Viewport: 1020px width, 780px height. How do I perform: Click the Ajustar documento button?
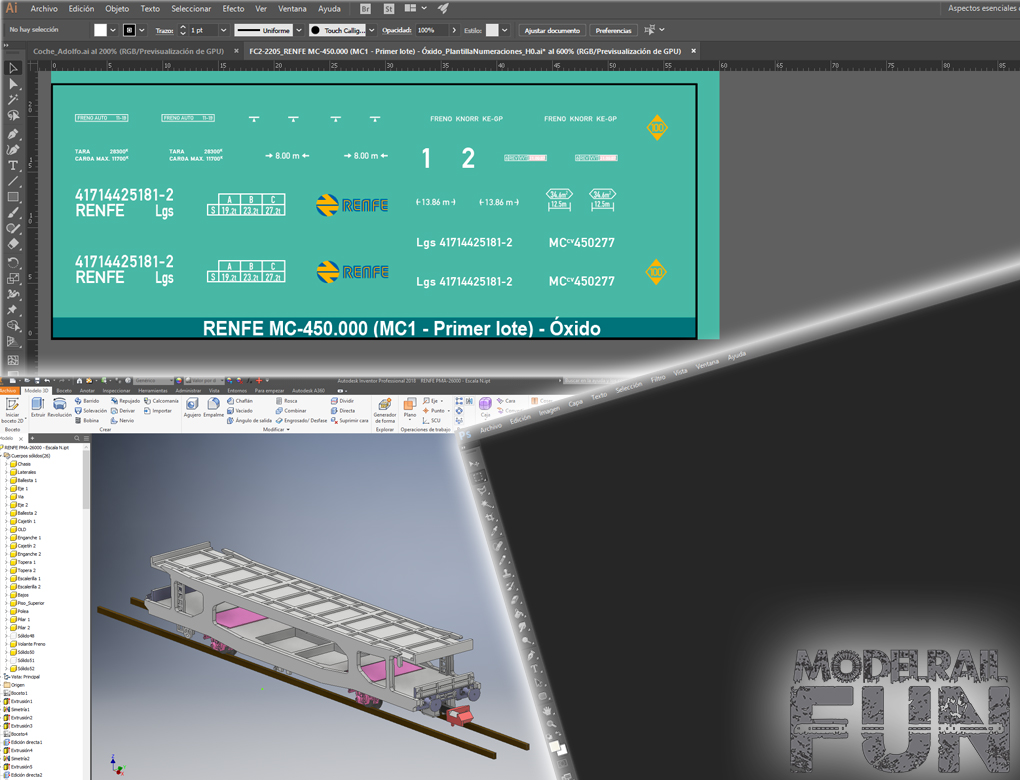tap(552, 30)
